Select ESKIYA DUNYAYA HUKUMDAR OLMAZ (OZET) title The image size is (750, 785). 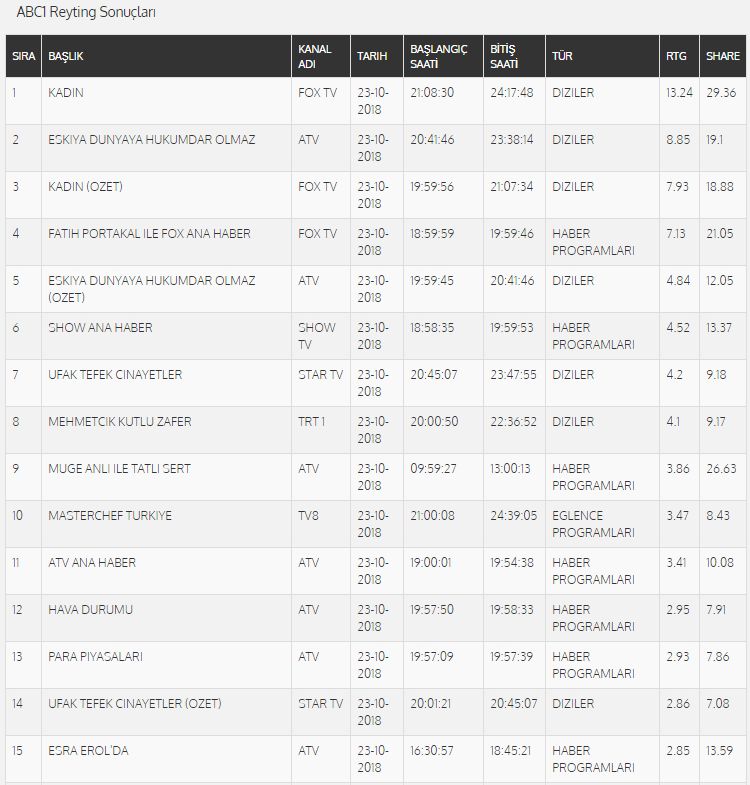pyautogui.click(x=152, y=289)
